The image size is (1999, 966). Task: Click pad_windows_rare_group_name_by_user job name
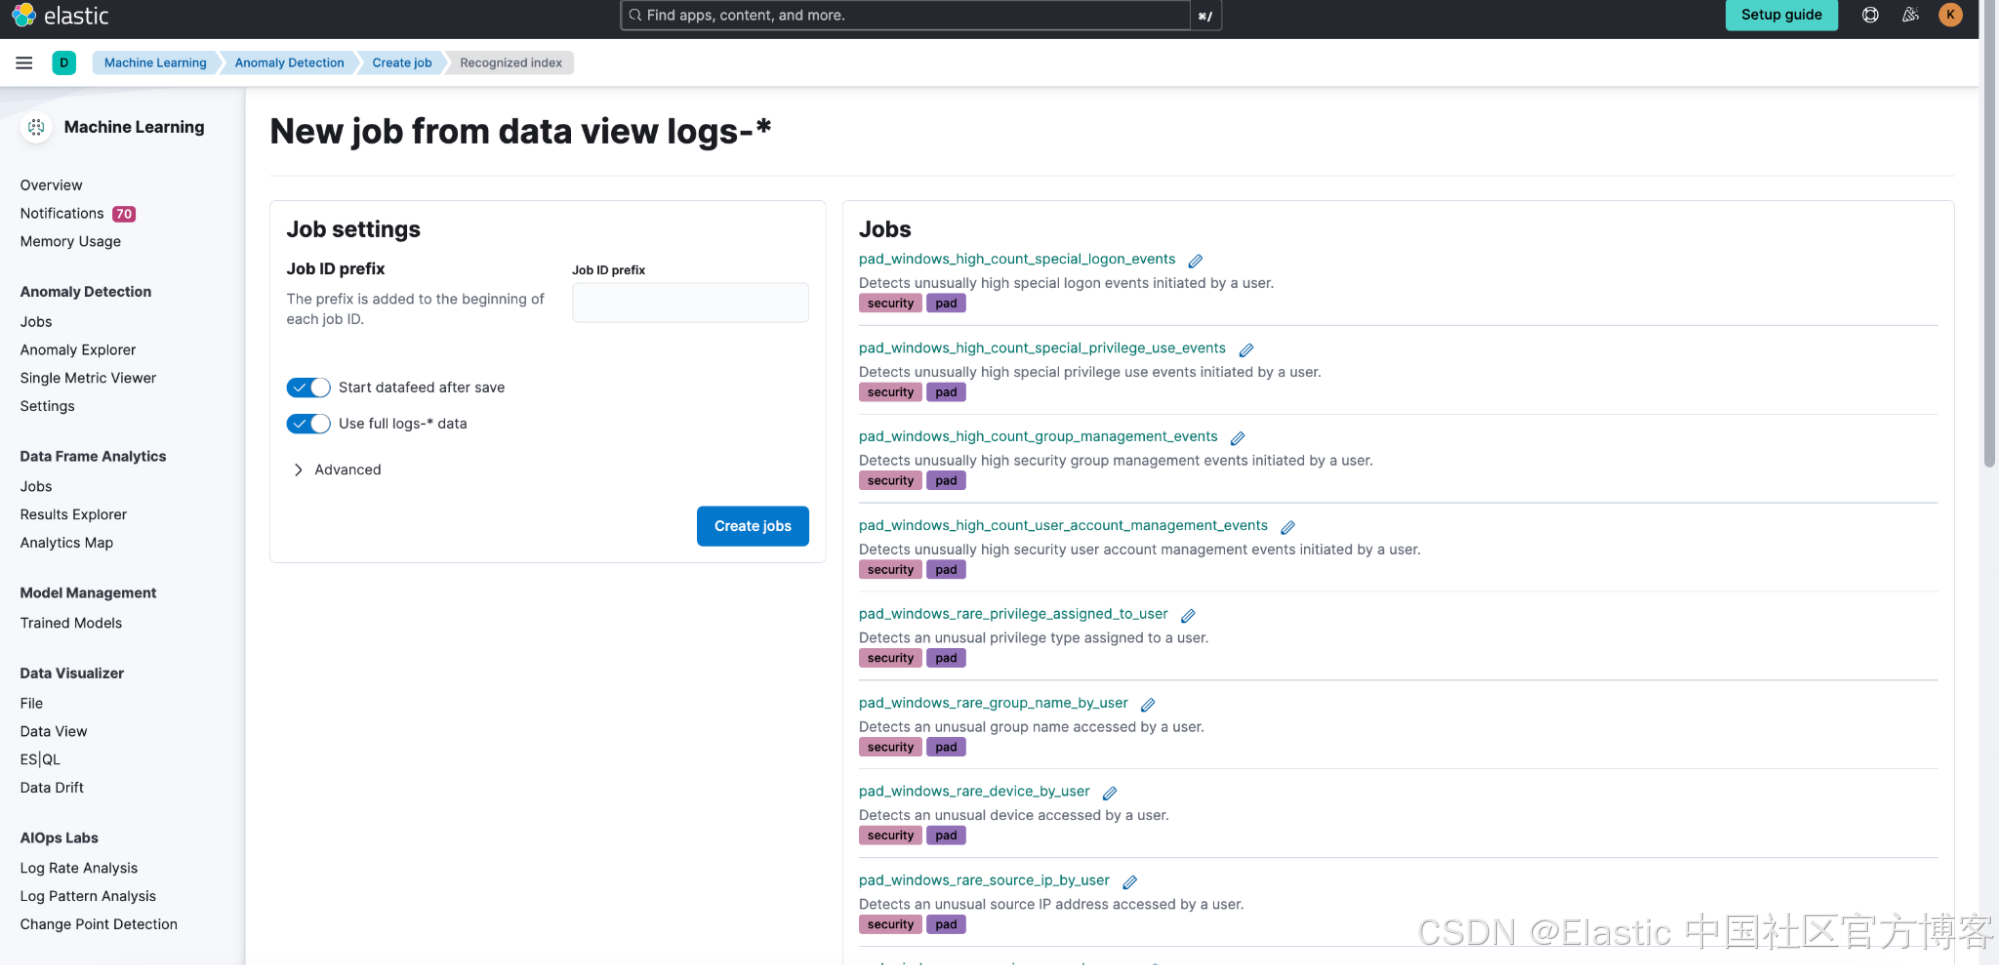click(x=993, y=703)
